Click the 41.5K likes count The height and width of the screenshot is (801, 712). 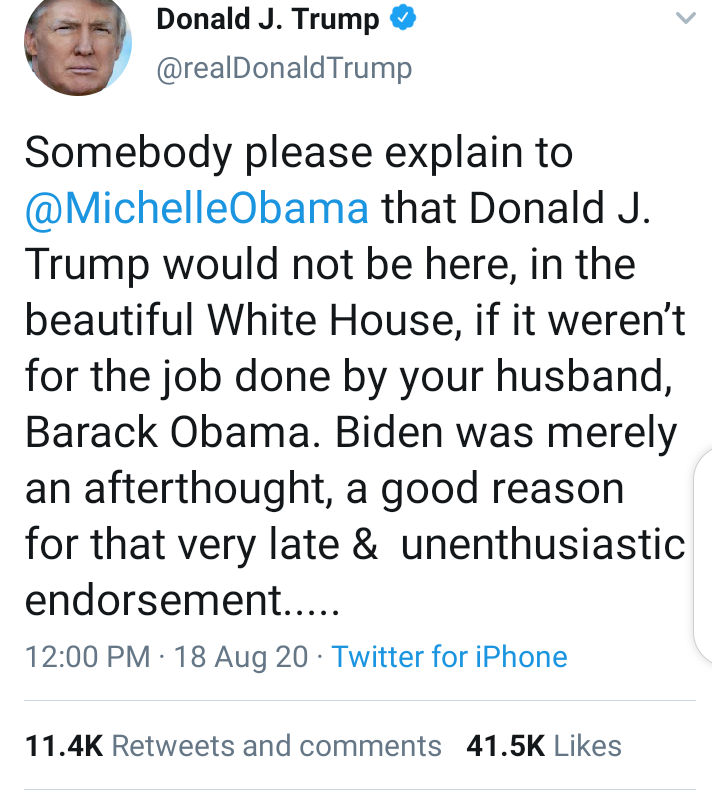pos(505,745)
